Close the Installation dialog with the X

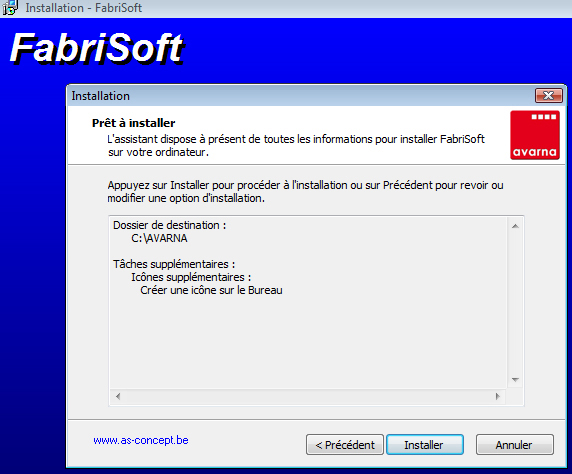(x=548, y=96)
